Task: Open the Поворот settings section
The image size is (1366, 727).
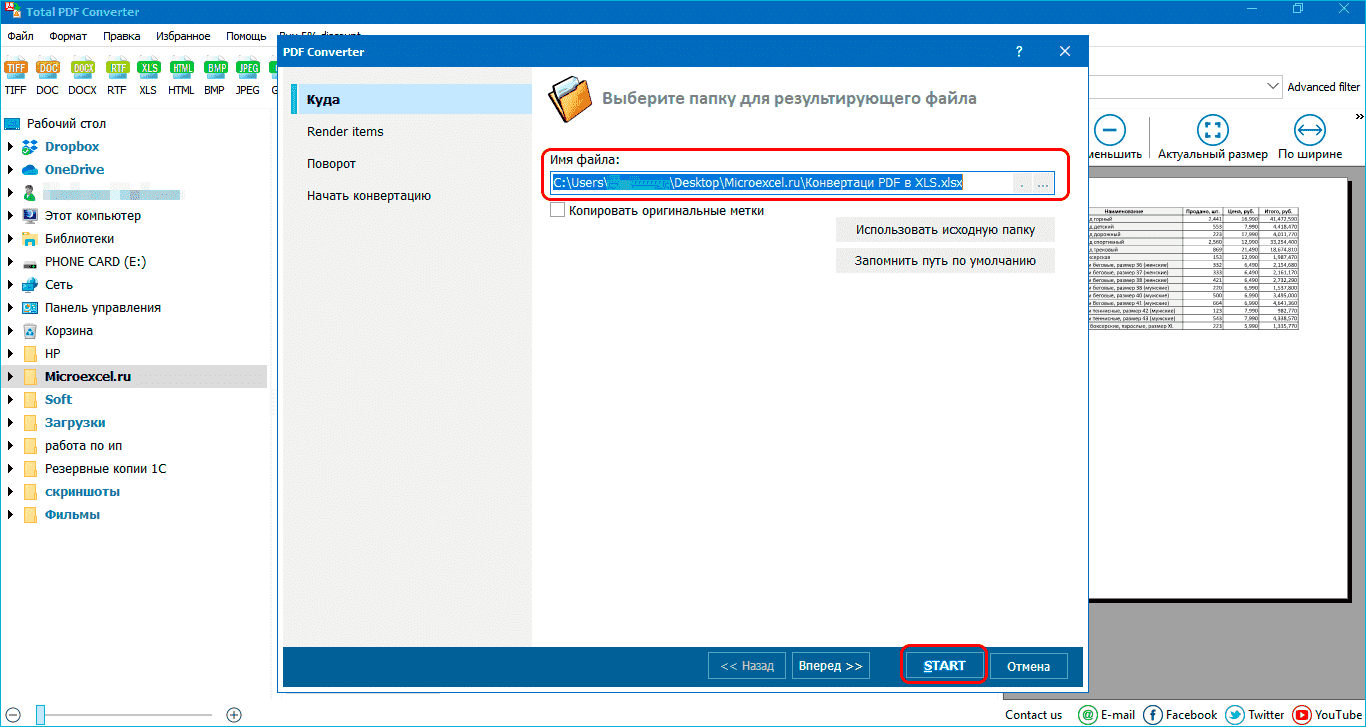Action: pos(331,164)
